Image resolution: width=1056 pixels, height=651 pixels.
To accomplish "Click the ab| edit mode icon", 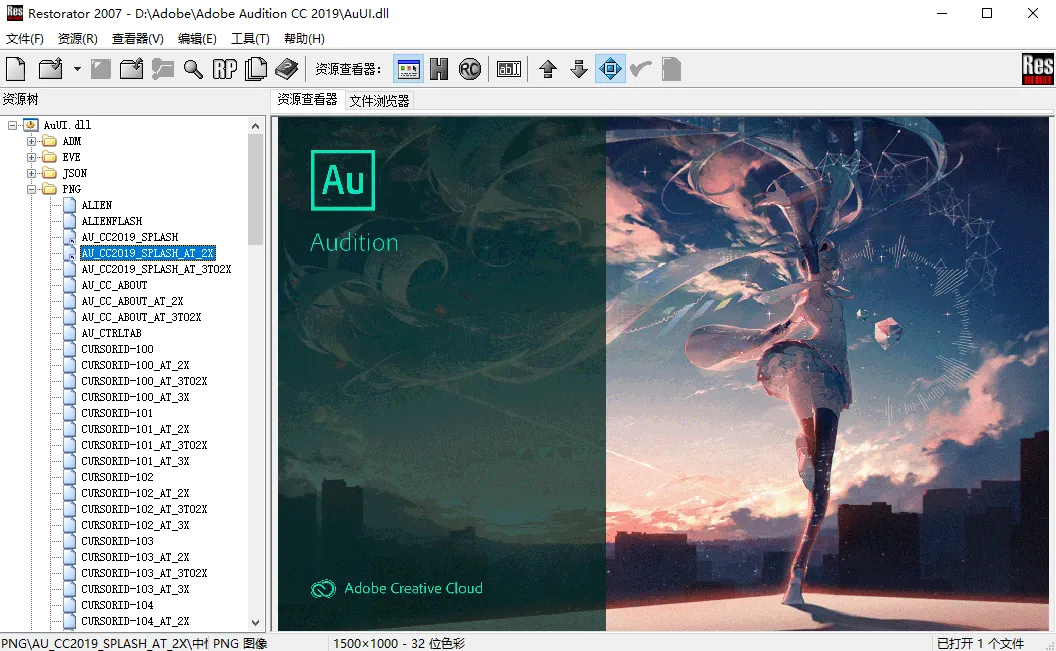I will pyautogui.click(x=508, y=69).
